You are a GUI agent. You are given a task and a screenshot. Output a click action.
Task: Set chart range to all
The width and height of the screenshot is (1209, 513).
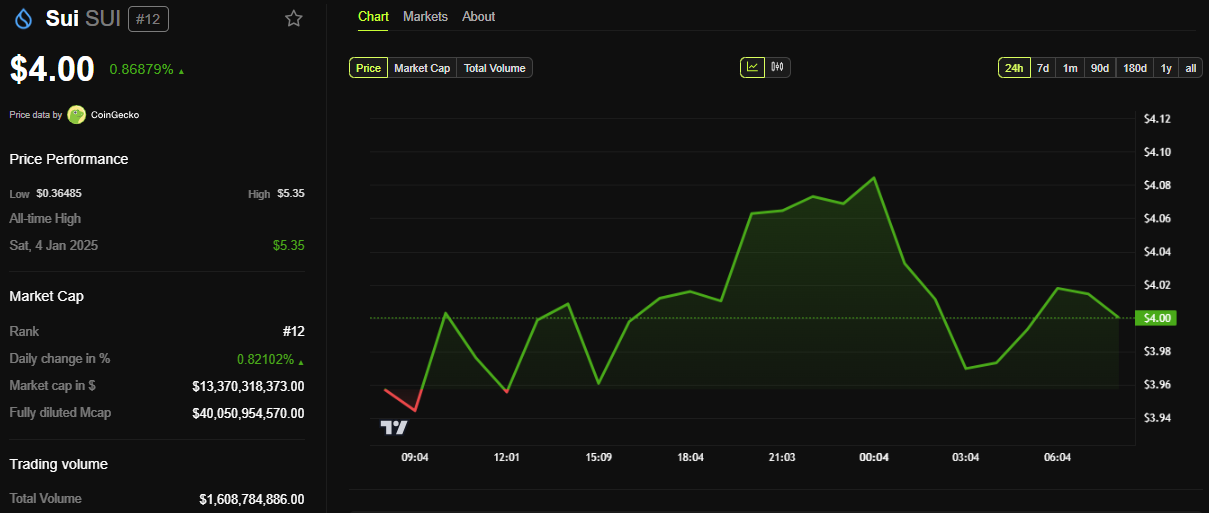pyautogui.click(x=1190, y=68)
